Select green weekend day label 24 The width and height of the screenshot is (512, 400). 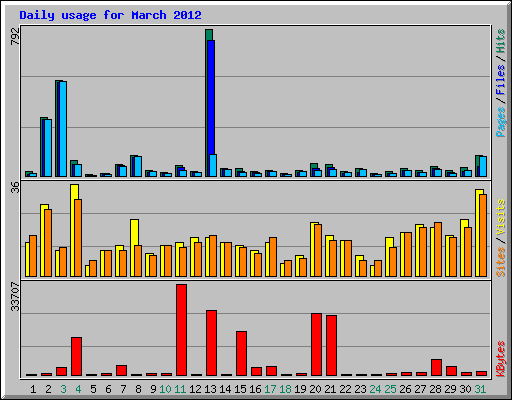(375, 389)
